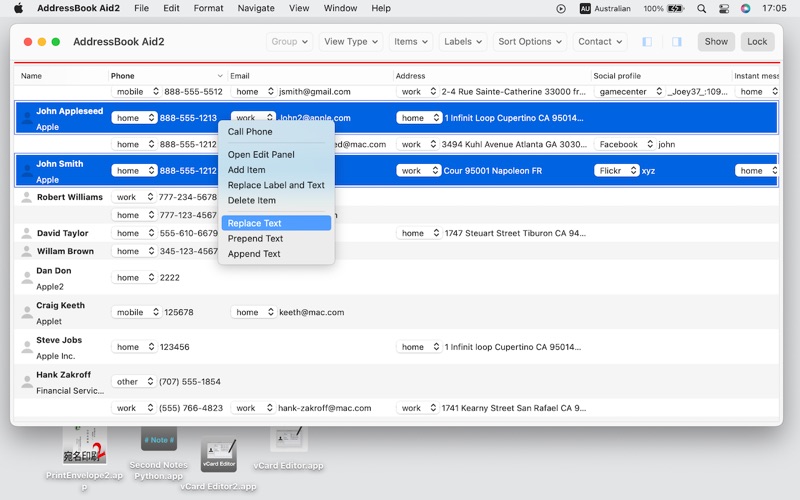Toggle the right sidebar panel icon
Image resolution: width=800 pixels, height=500 pixels.
pyautogui.click(x=677, y=42)
